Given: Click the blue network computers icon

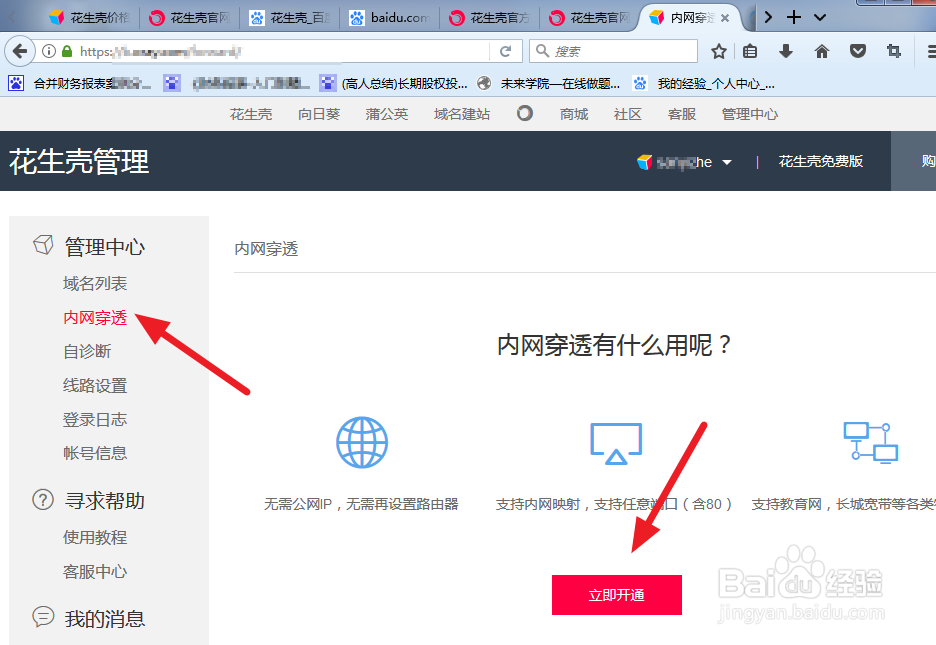Looking at the screenshot, I should coord(870,442).
